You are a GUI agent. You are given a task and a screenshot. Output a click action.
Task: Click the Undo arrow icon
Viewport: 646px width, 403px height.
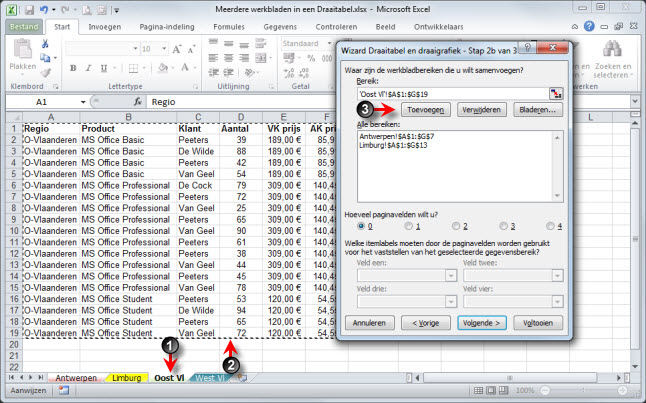point(44,10)
